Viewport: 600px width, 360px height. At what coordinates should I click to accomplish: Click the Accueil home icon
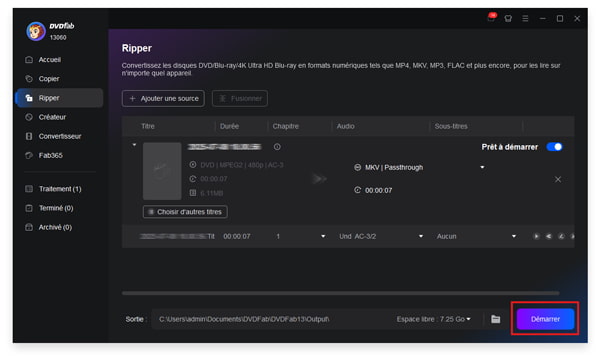(x=29, y=60)
